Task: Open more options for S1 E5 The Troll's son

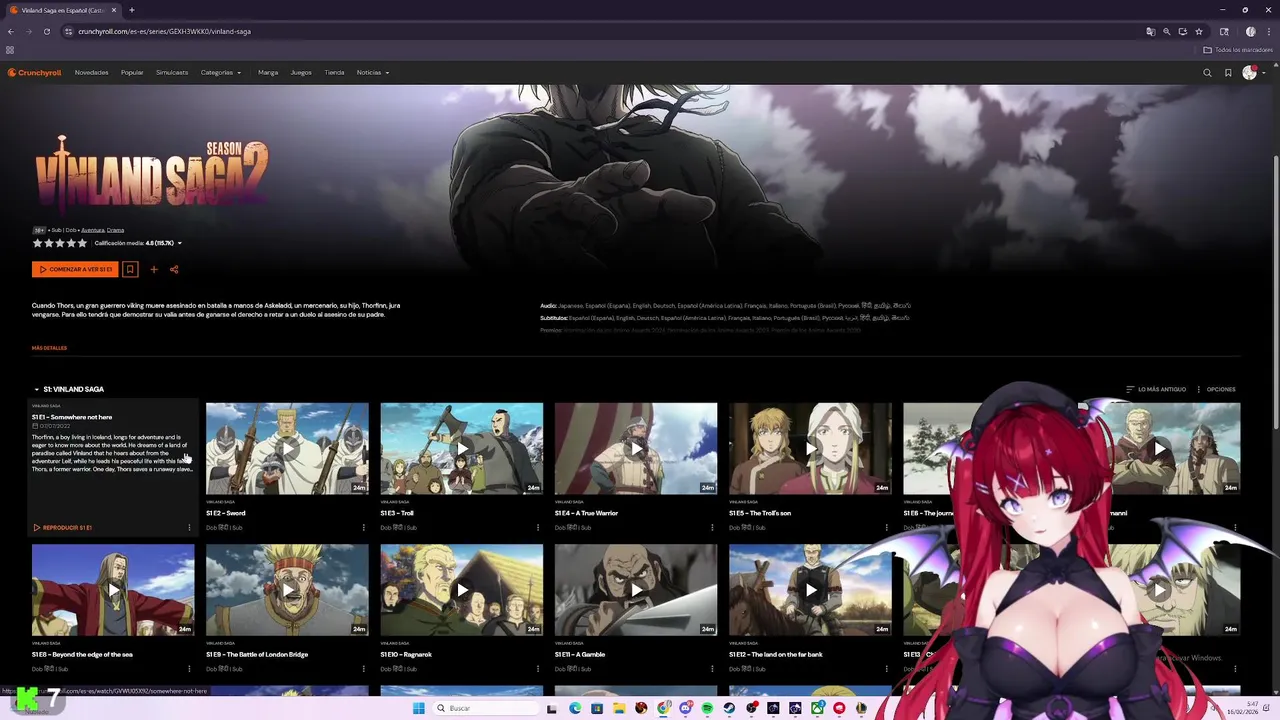Action: (886, 527)
